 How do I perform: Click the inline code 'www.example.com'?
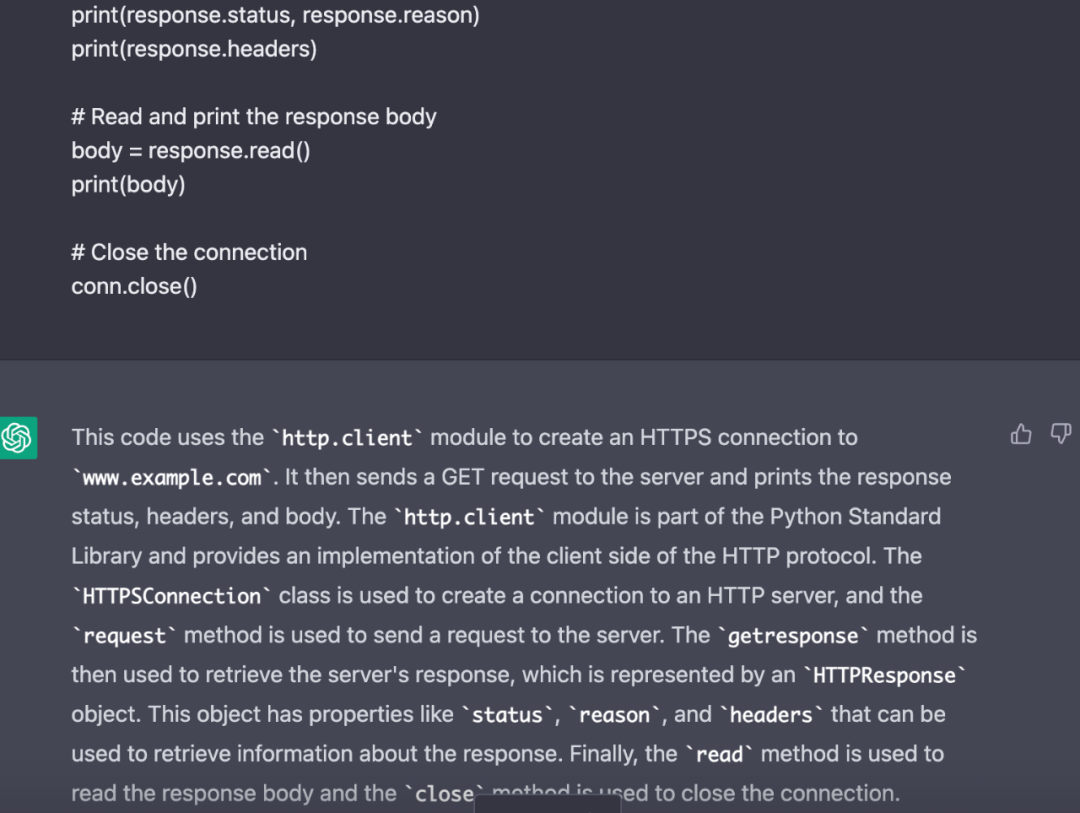tap(172, 478)
